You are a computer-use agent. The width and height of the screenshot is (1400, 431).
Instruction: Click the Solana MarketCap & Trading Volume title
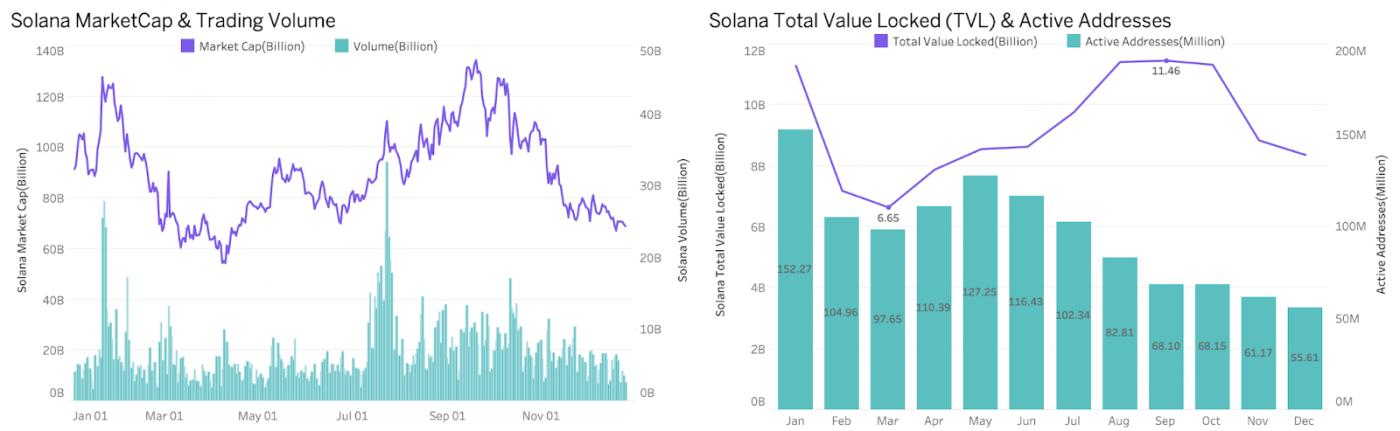[x=173, y=20]
